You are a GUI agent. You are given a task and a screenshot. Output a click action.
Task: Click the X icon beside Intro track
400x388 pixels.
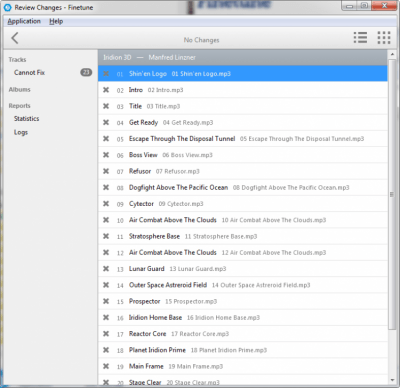106,90
